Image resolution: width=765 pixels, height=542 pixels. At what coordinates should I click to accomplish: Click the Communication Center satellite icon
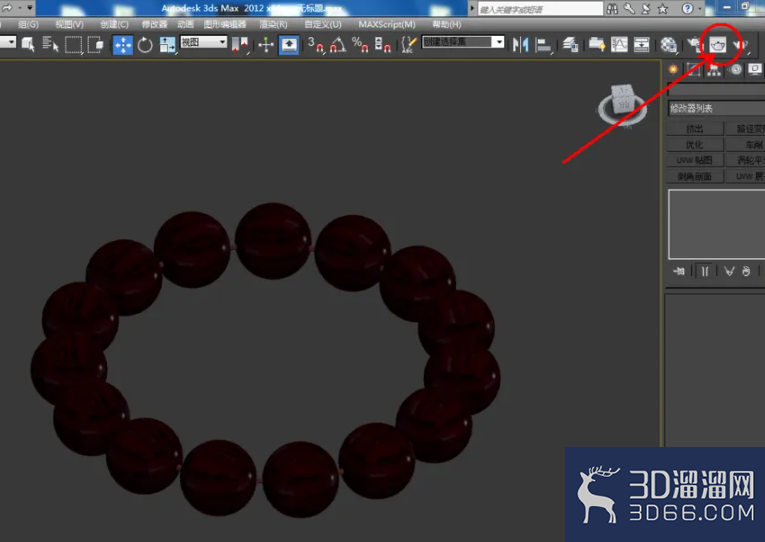click(x=646, y=9)
